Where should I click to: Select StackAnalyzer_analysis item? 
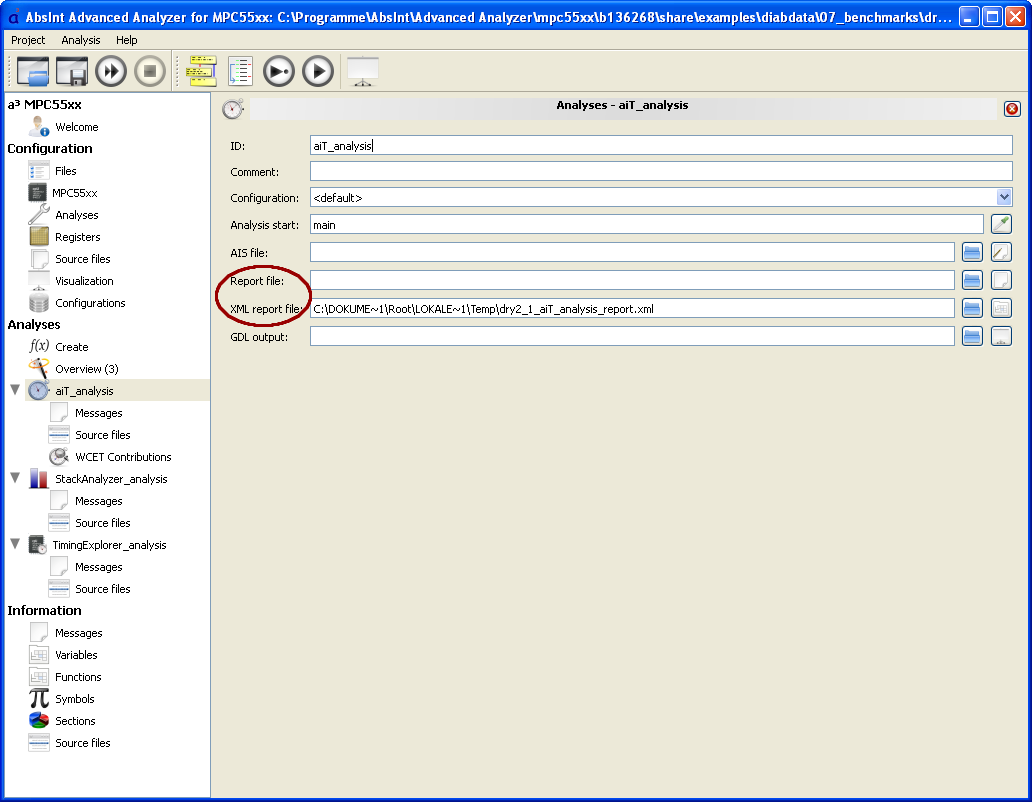98,478
